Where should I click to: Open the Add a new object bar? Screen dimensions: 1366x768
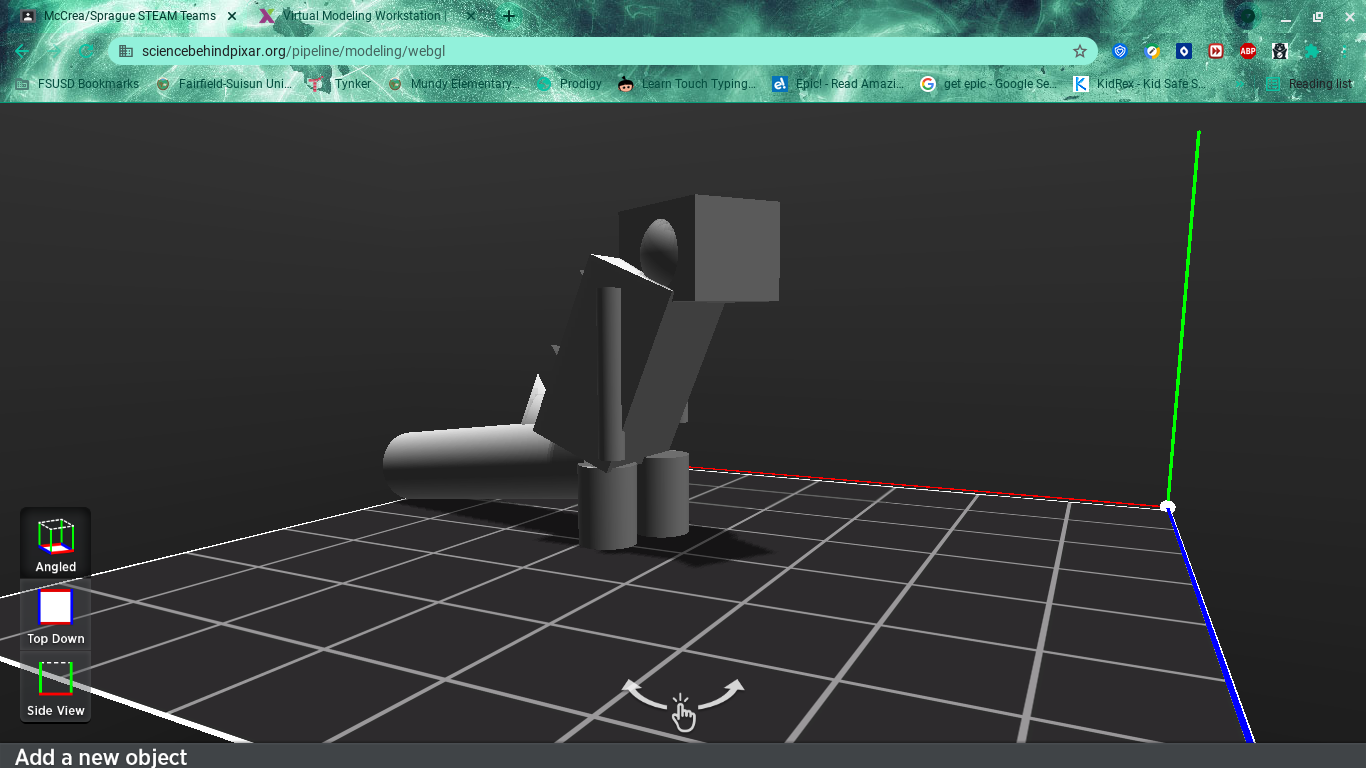point(683,756)
